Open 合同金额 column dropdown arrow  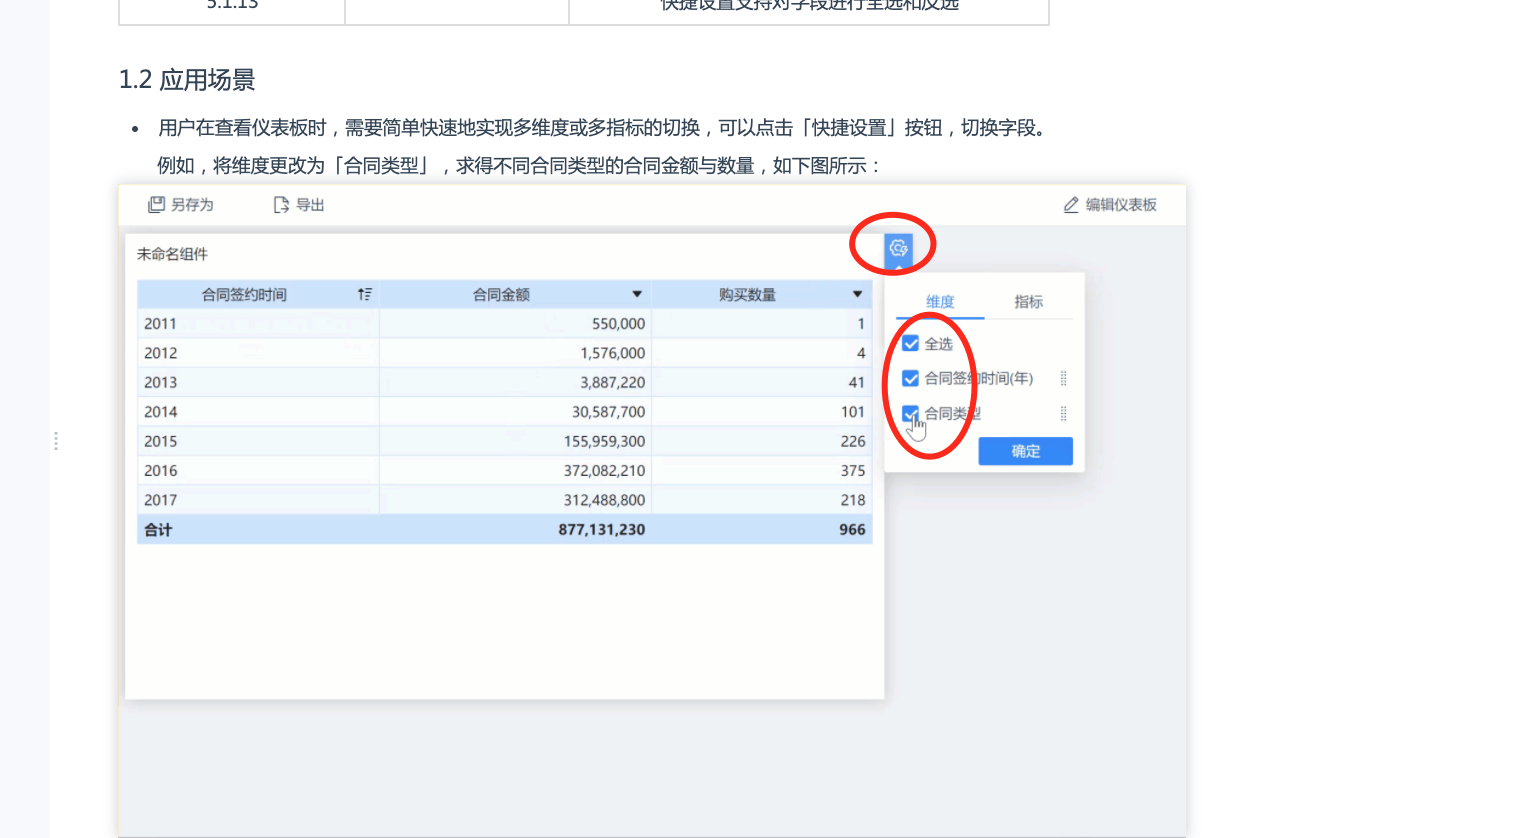[637, 294]
